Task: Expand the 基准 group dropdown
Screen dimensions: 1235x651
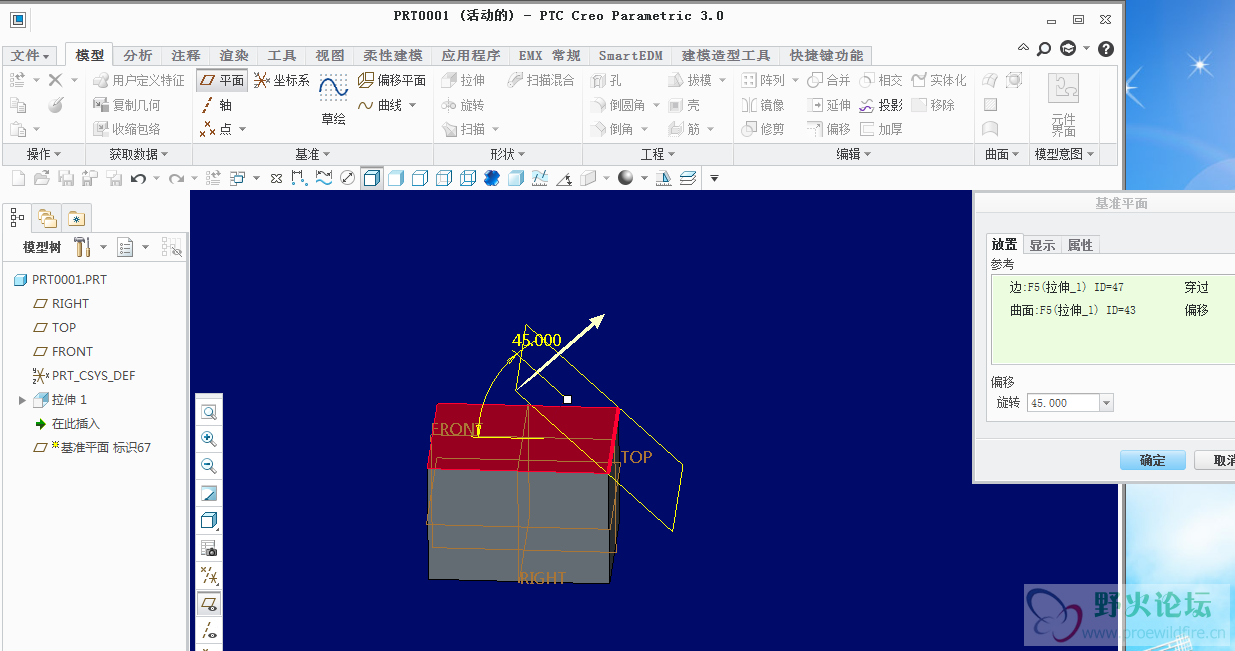Action: coord(312,154)
